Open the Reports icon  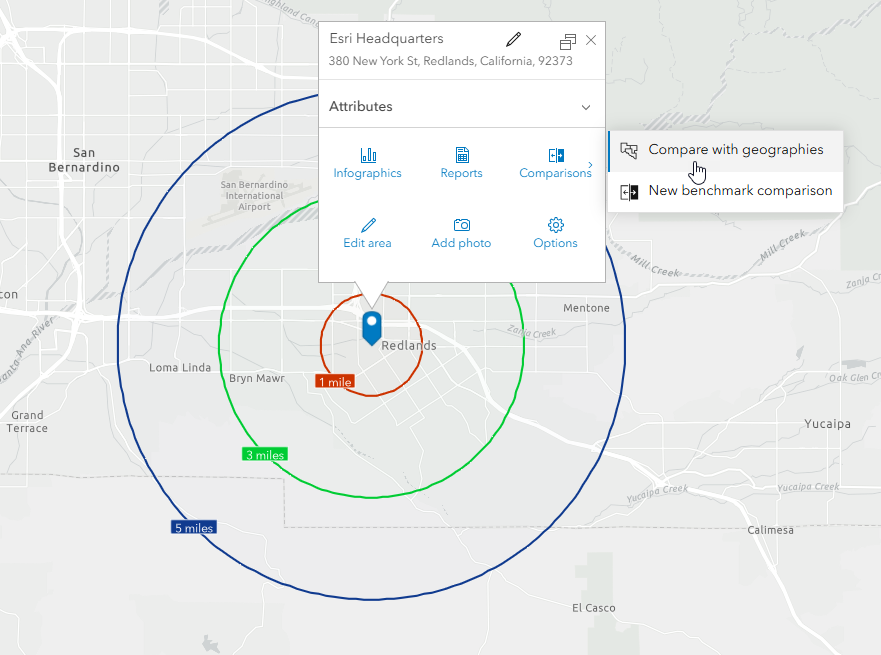tap(462, 154)
